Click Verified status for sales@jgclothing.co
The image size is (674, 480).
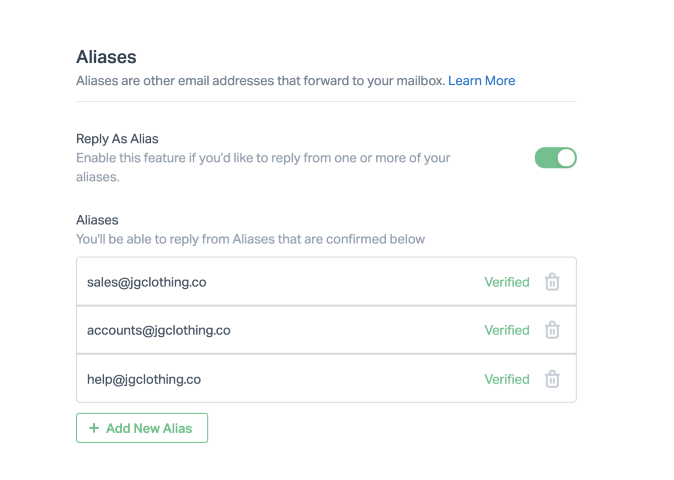pyautogui.click(x=507, y=282)
